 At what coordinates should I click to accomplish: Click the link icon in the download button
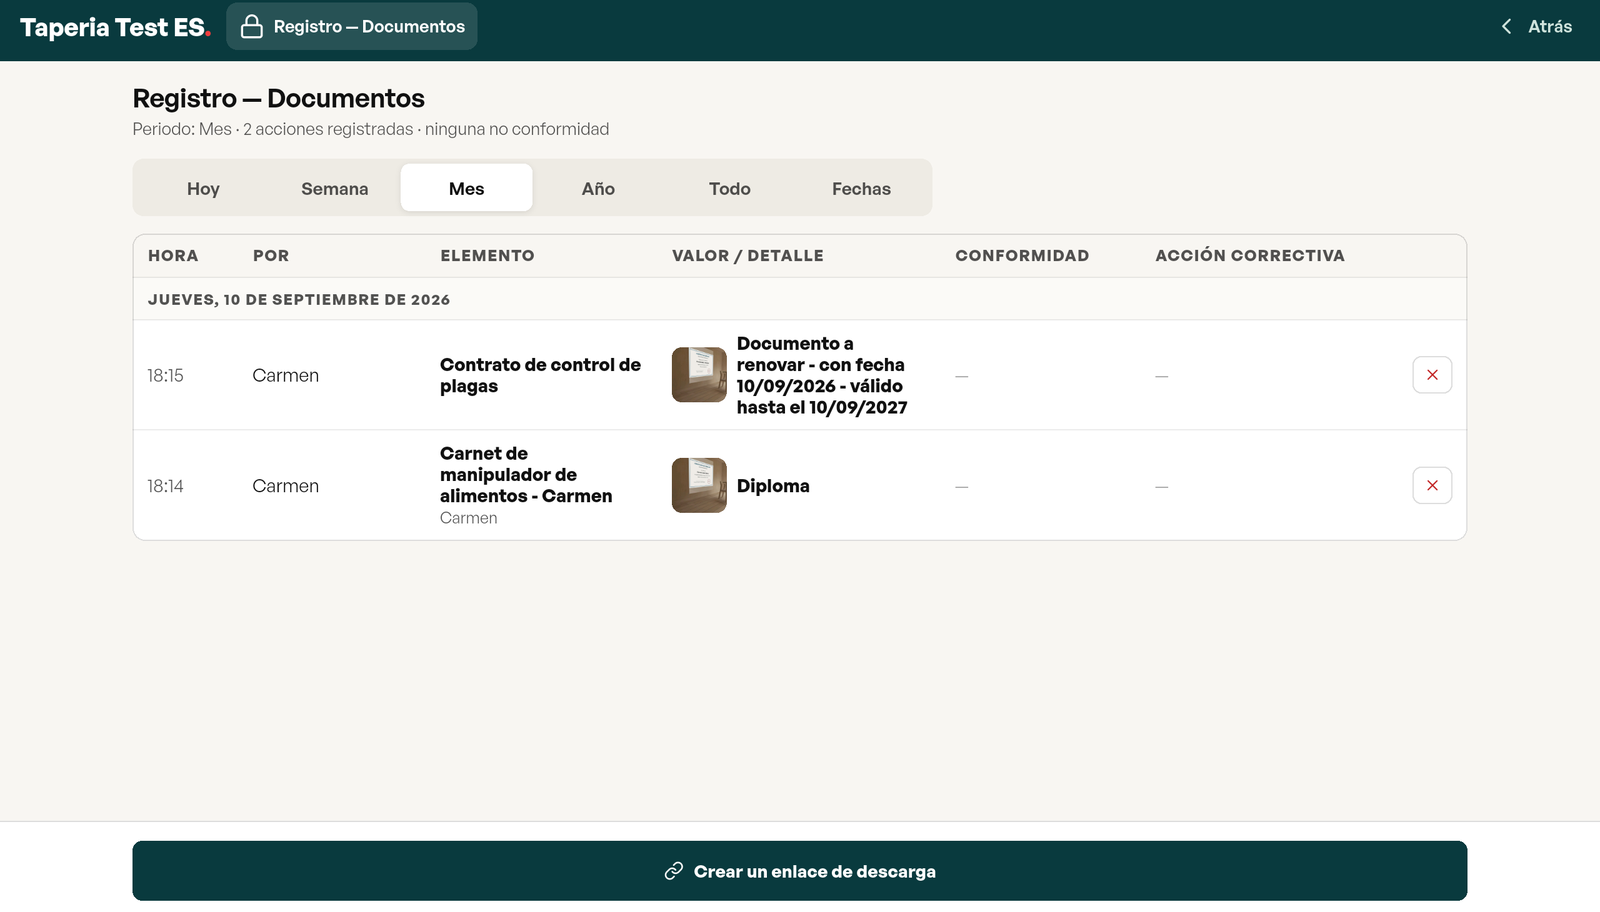point(674,871)
